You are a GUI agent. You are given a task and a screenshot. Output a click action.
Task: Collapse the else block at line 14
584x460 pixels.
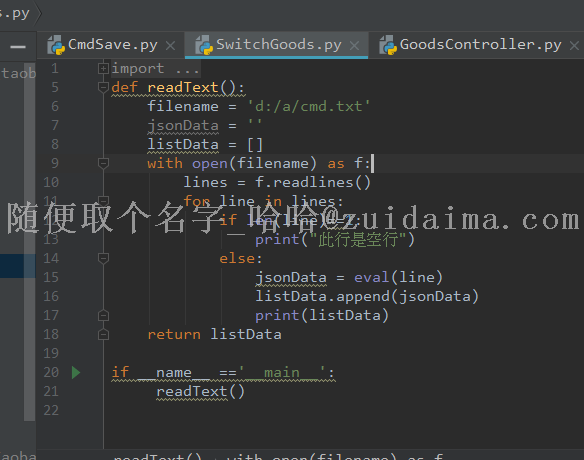click(x=103, y=258)
